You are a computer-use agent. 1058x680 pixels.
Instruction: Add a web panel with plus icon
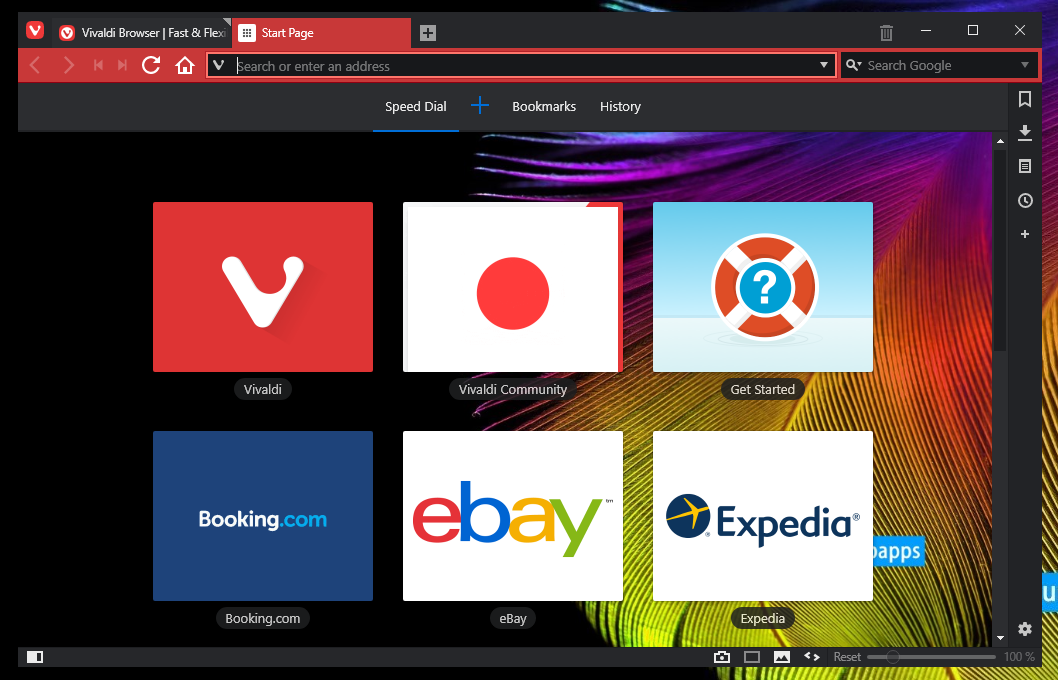[1024, 234]
